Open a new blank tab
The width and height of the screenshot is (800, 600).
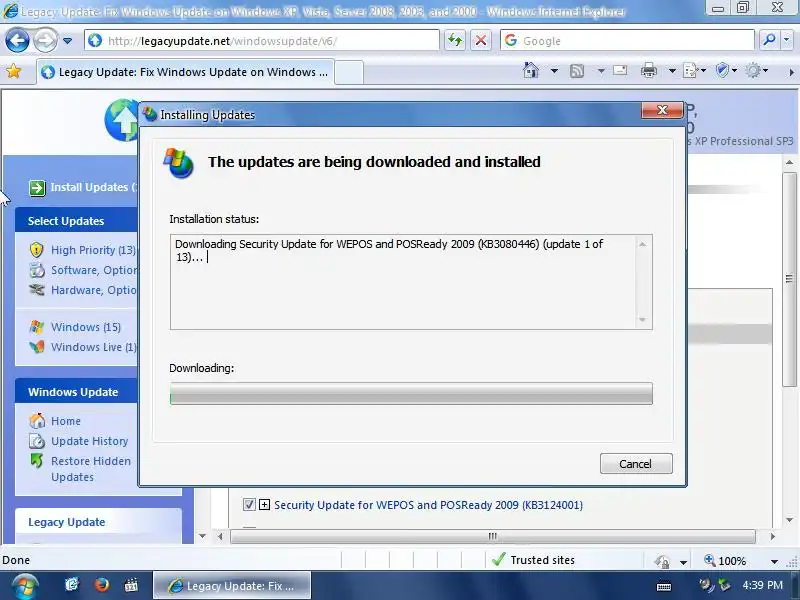(x=349, y=72)
